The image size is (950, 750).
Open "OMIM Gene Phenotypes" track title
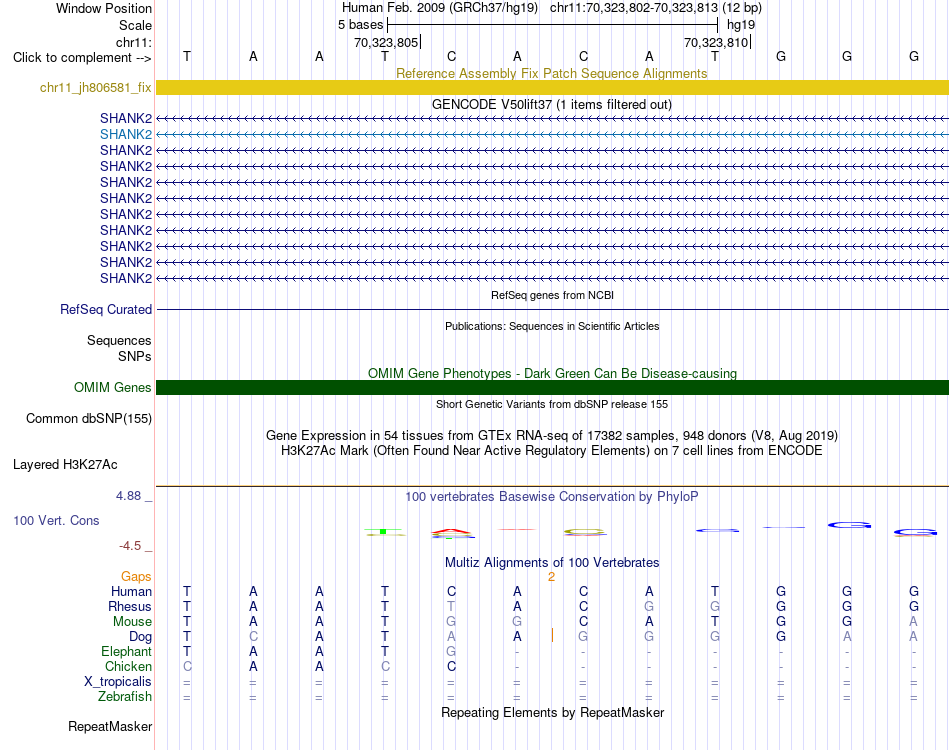552,373
